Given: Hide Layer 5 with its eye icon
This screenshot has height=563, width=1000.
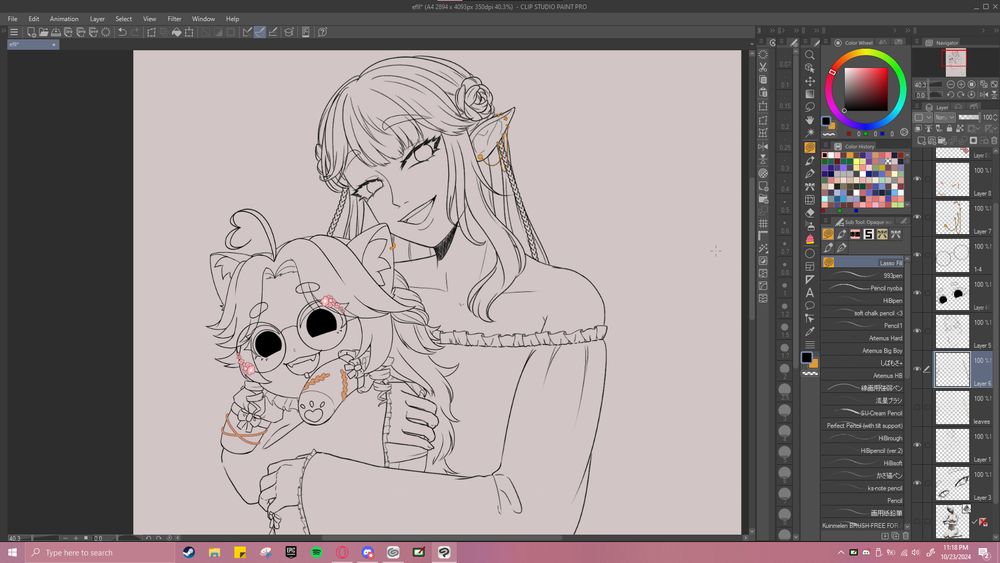Looking at the screenshot, I should tap(917, 331).
